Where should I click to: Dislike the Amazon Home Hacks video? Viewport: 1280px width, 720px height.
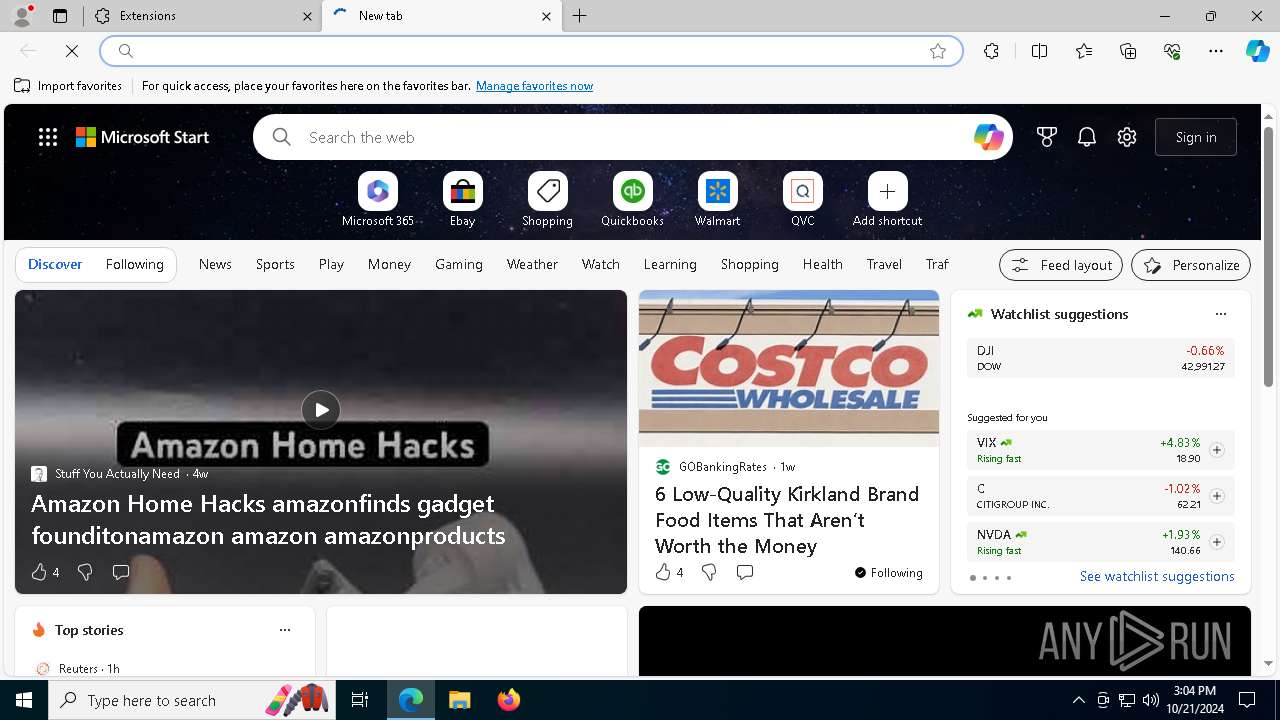85,572
